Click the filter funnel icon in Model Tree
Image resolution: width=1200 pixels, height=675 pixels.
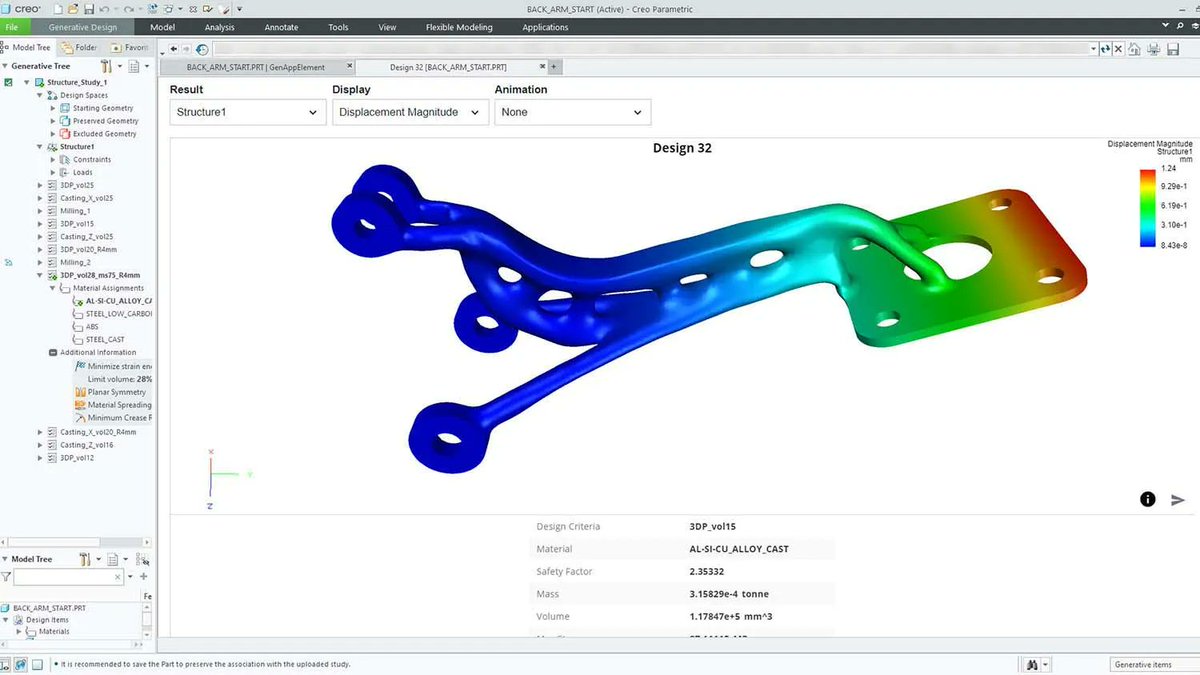point(6,577)
